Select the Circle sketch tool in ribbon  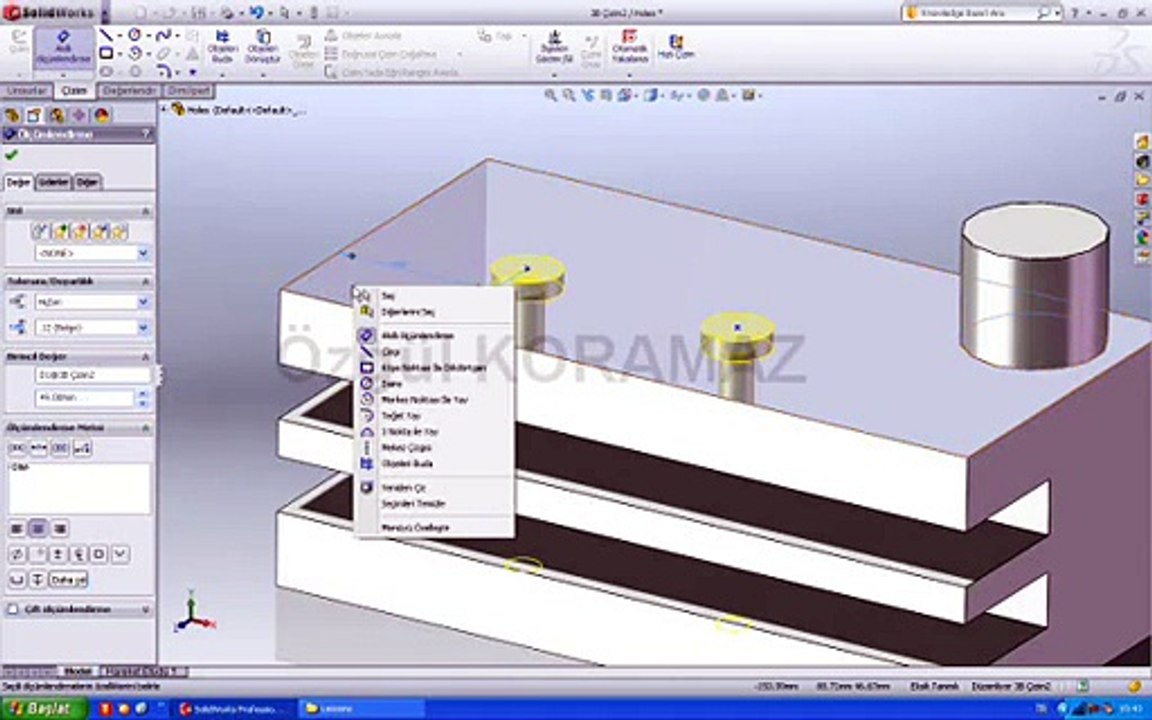135,35
